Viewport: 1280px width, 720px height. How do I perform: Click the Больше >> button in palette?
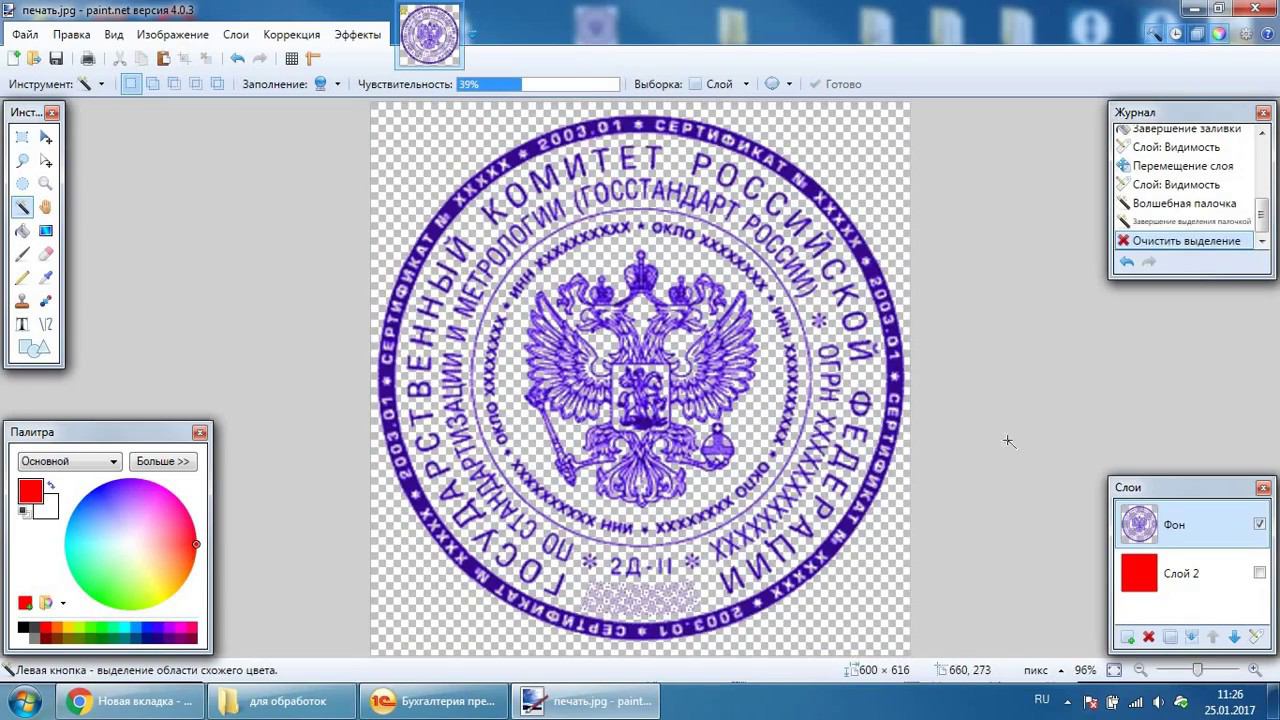click(x=163, y=462)
